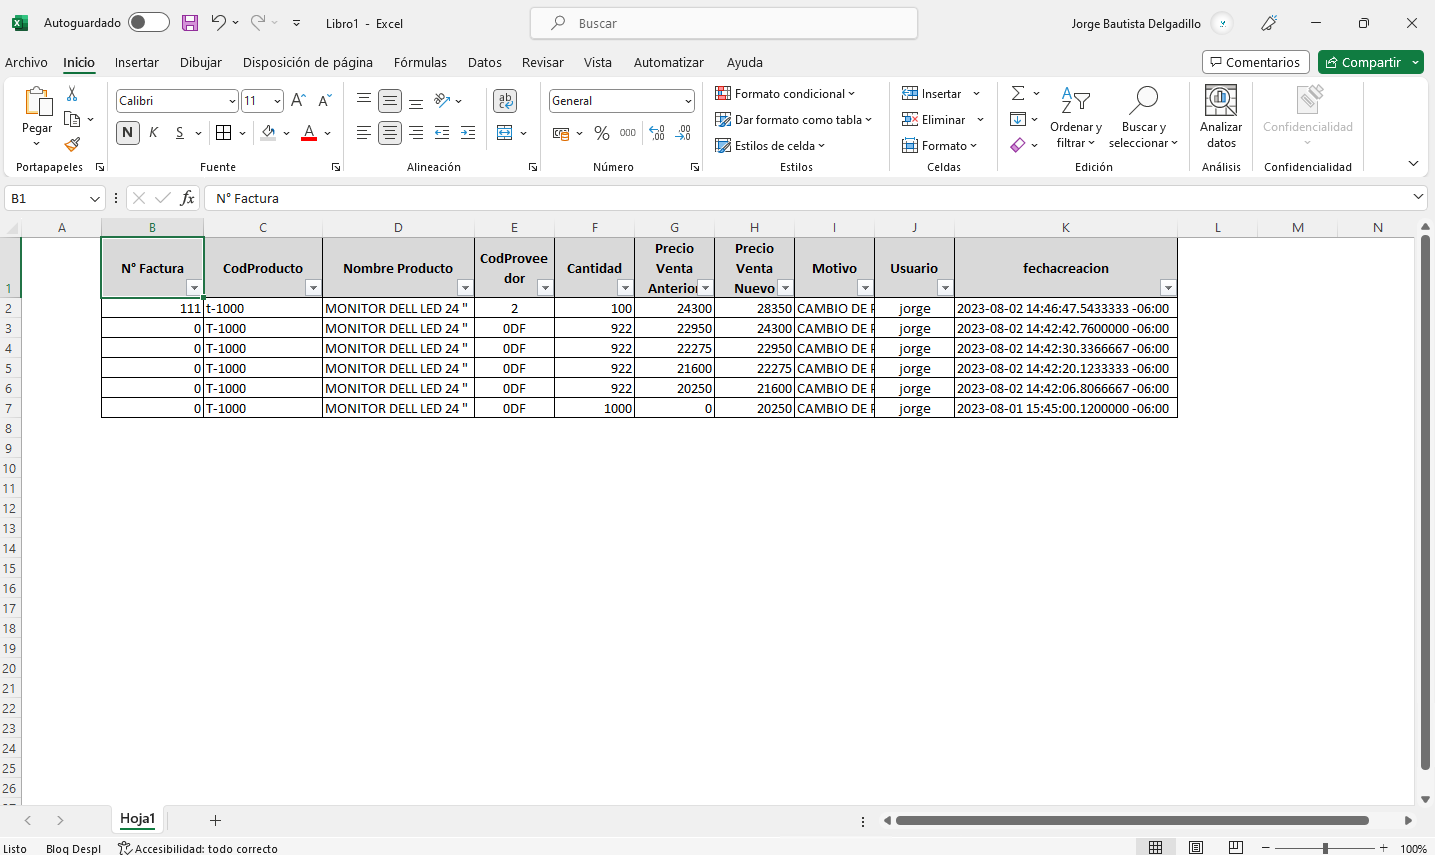Click the Format Painter brush icon
Viewport: 1435px width, 855px height.
point(72,144)
